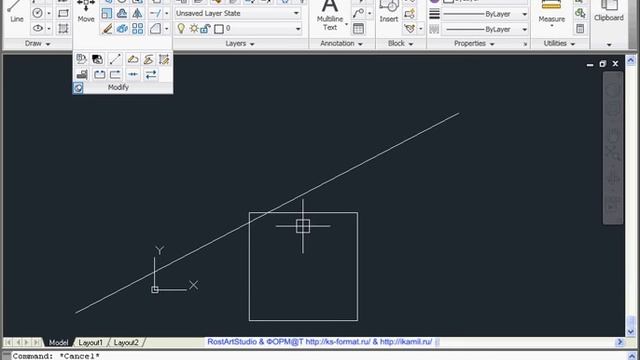Open Properties panel dialog launcher arrow

click(525, 44)
